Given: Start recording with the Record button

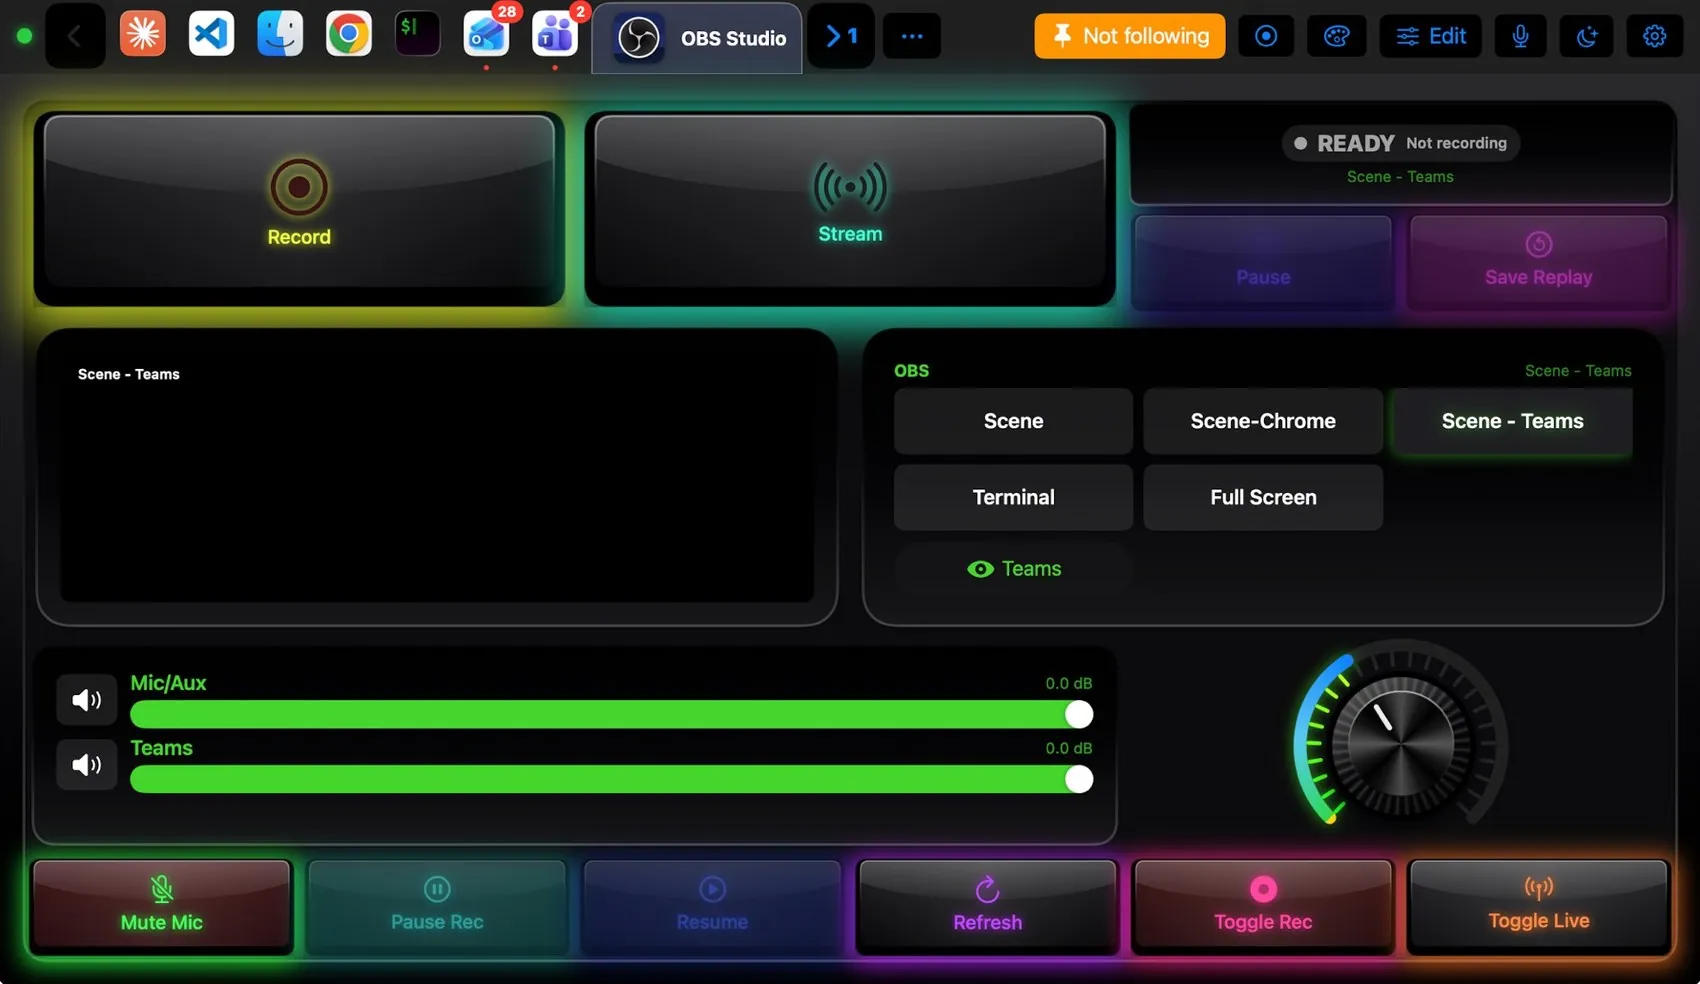Looking at the screenshot, I should coord(299,207).
